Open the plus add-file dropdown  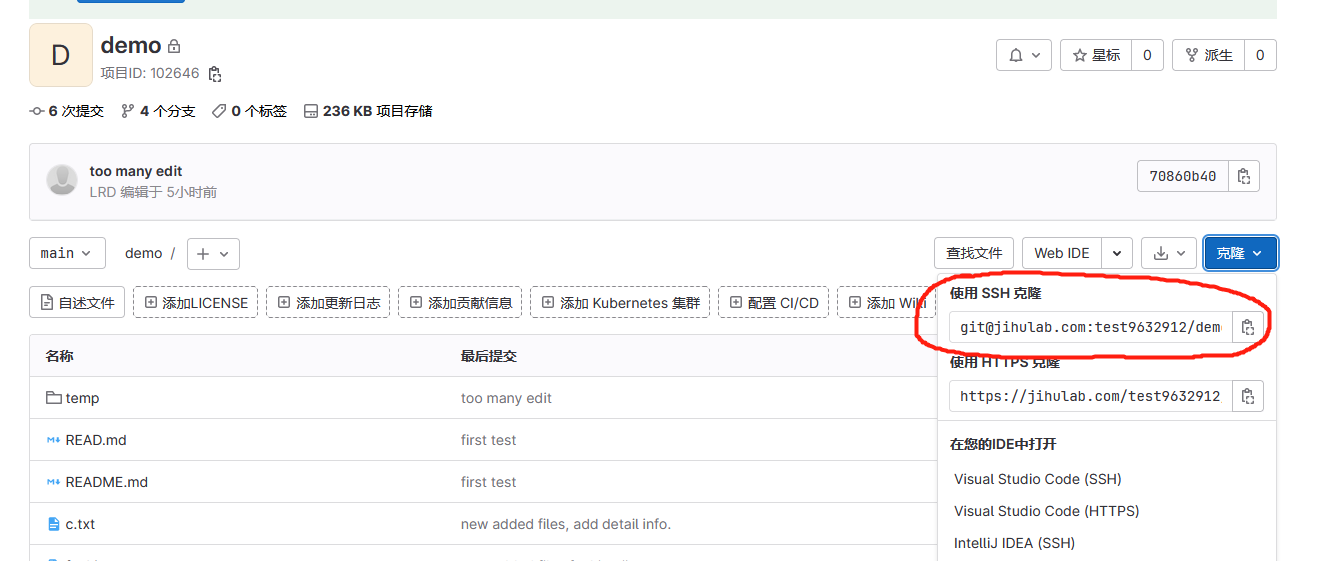[x=213, y=254]
